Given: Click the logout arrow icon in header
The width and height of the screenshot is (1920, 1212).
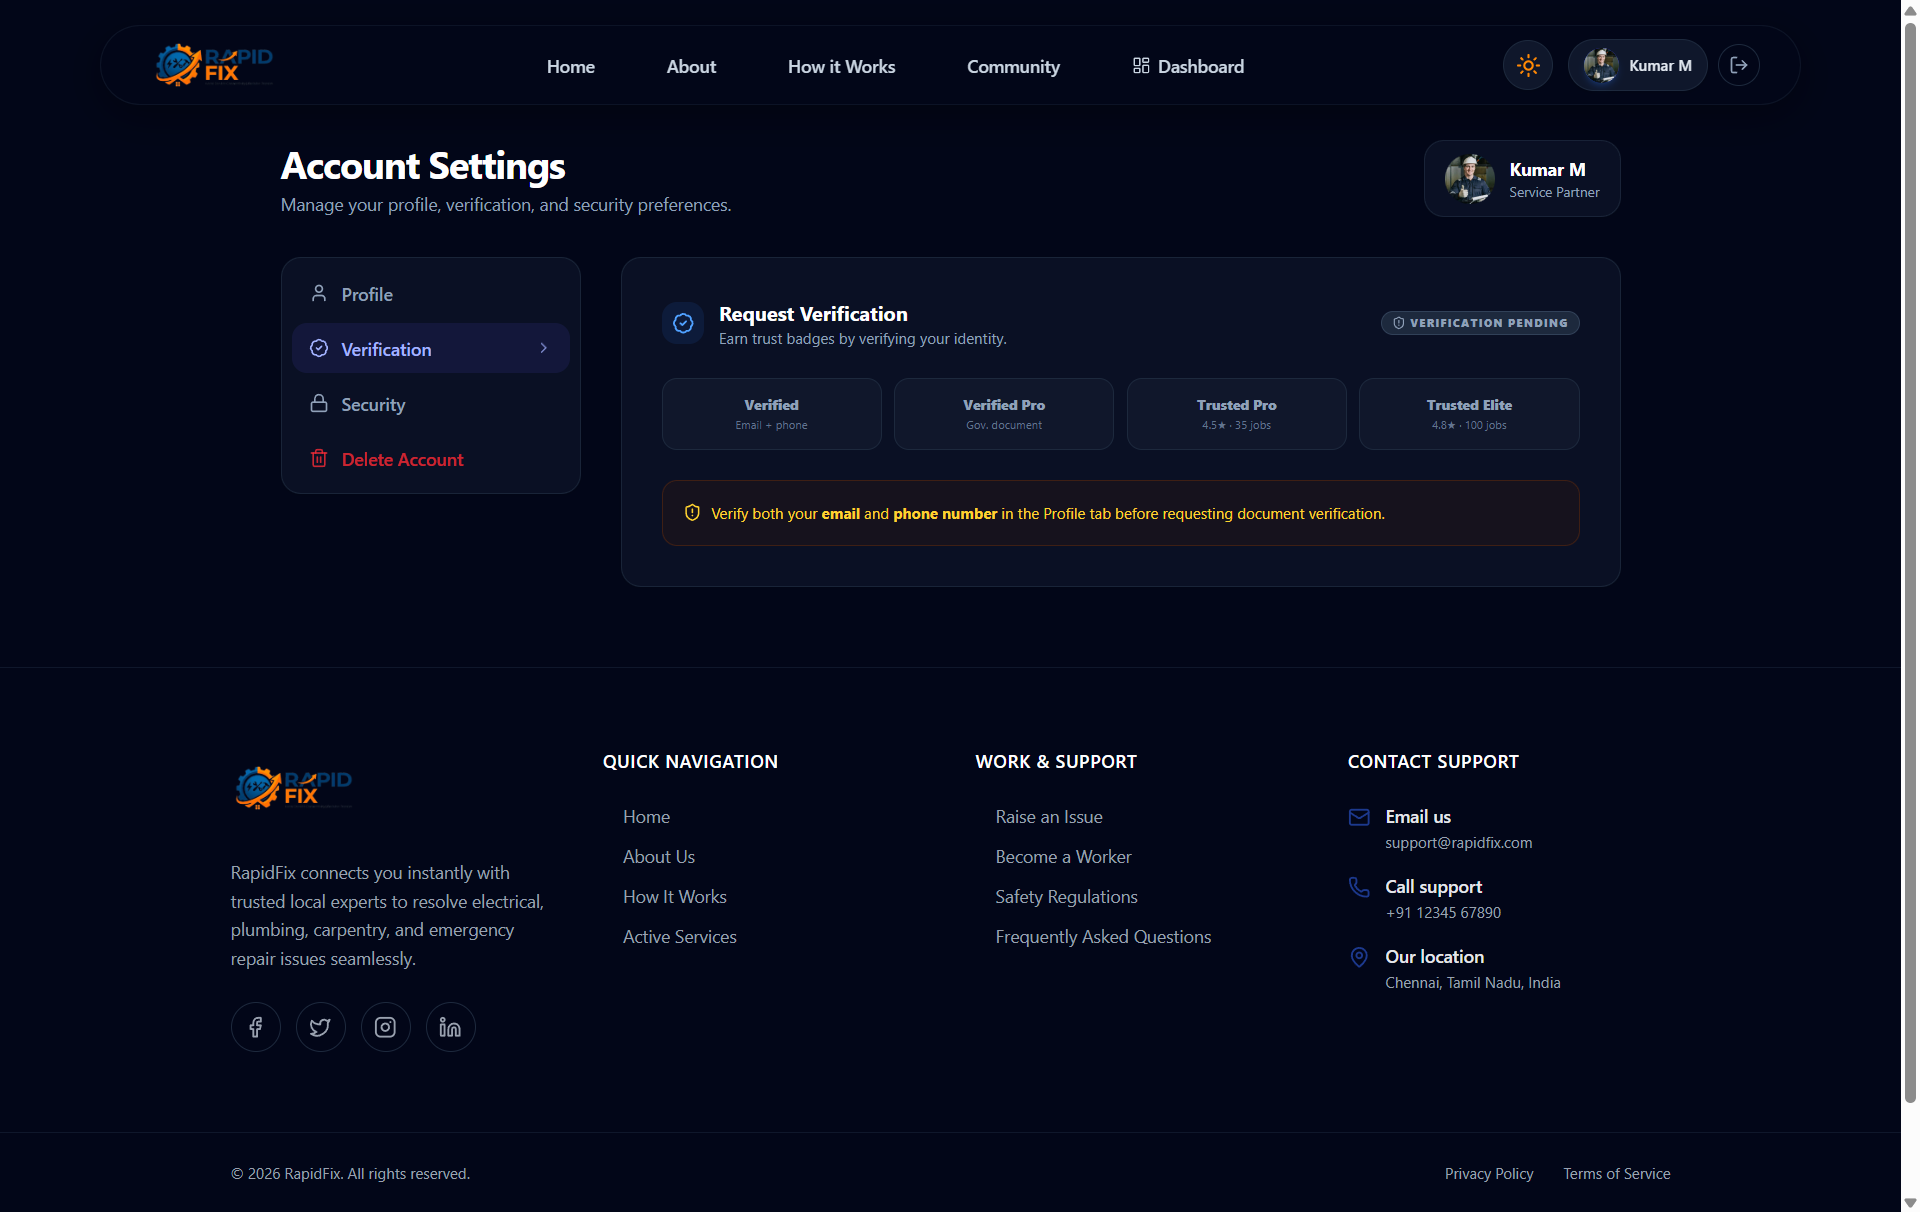Looking at the screenshot, I should [1739, 65].
